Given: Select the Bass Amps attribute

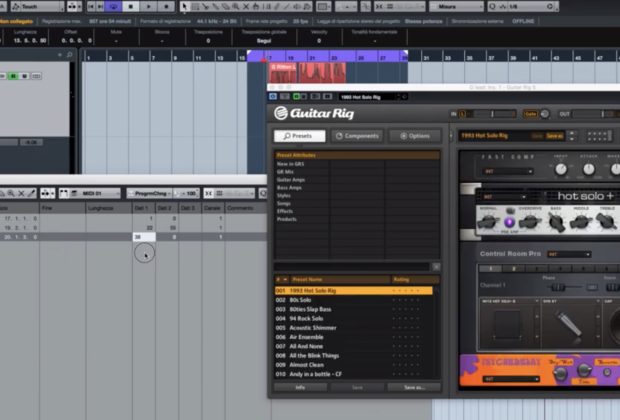Looking at the screenshot, I should tap(289, 187).
